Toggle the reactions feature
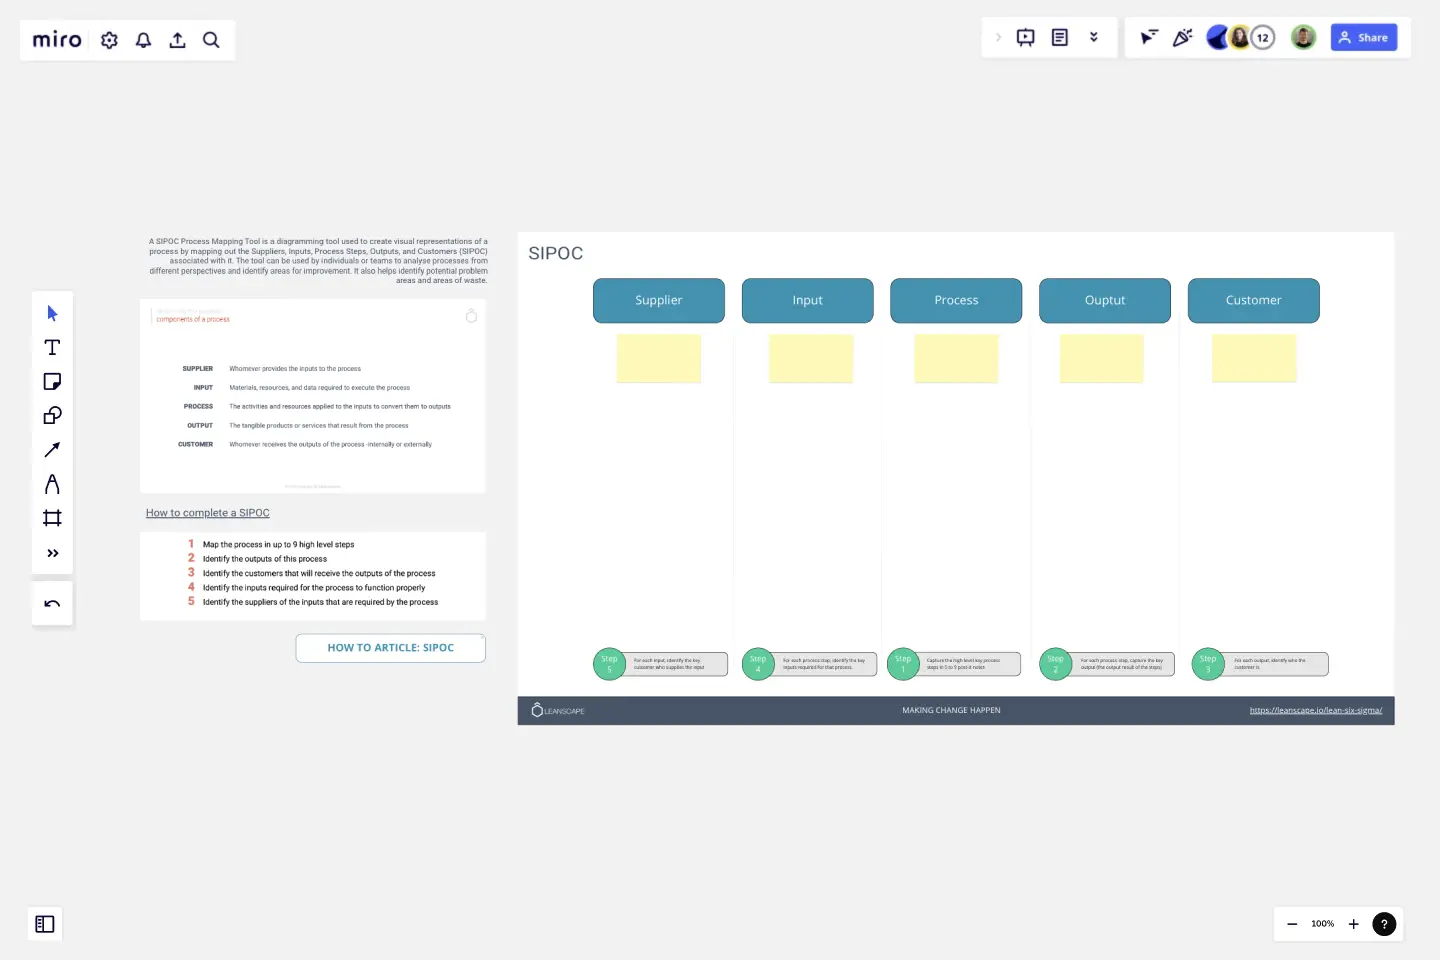1440x960 pixels. pos(1182,37)
